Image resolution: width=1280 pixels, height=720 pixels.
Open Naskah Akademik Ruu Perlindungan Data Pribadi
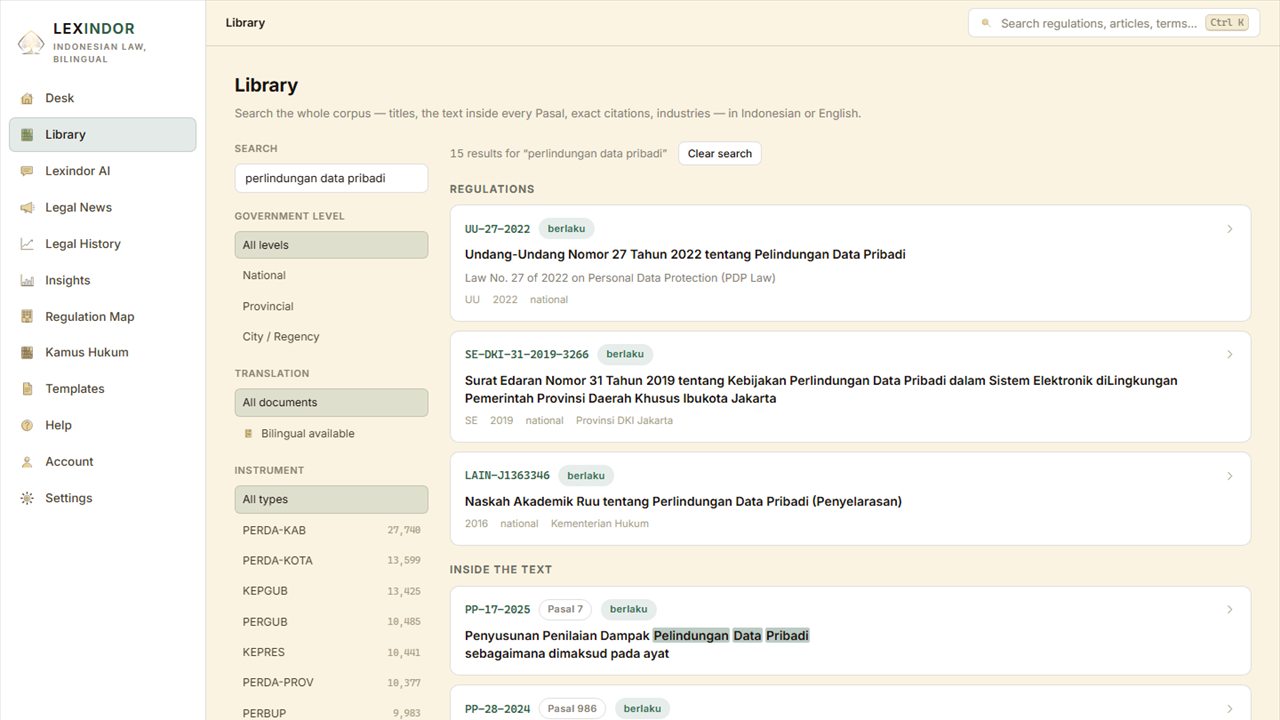683,502
